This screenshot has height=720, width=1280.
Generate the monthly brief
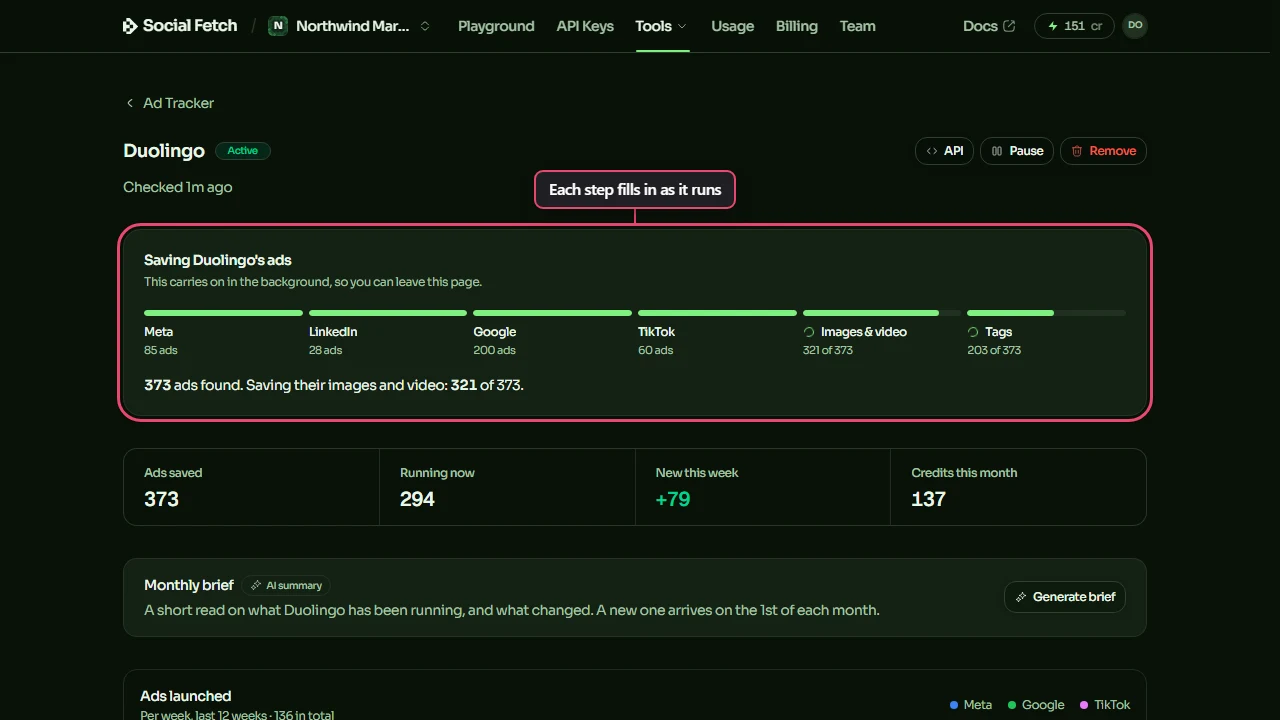point(1065,597)
